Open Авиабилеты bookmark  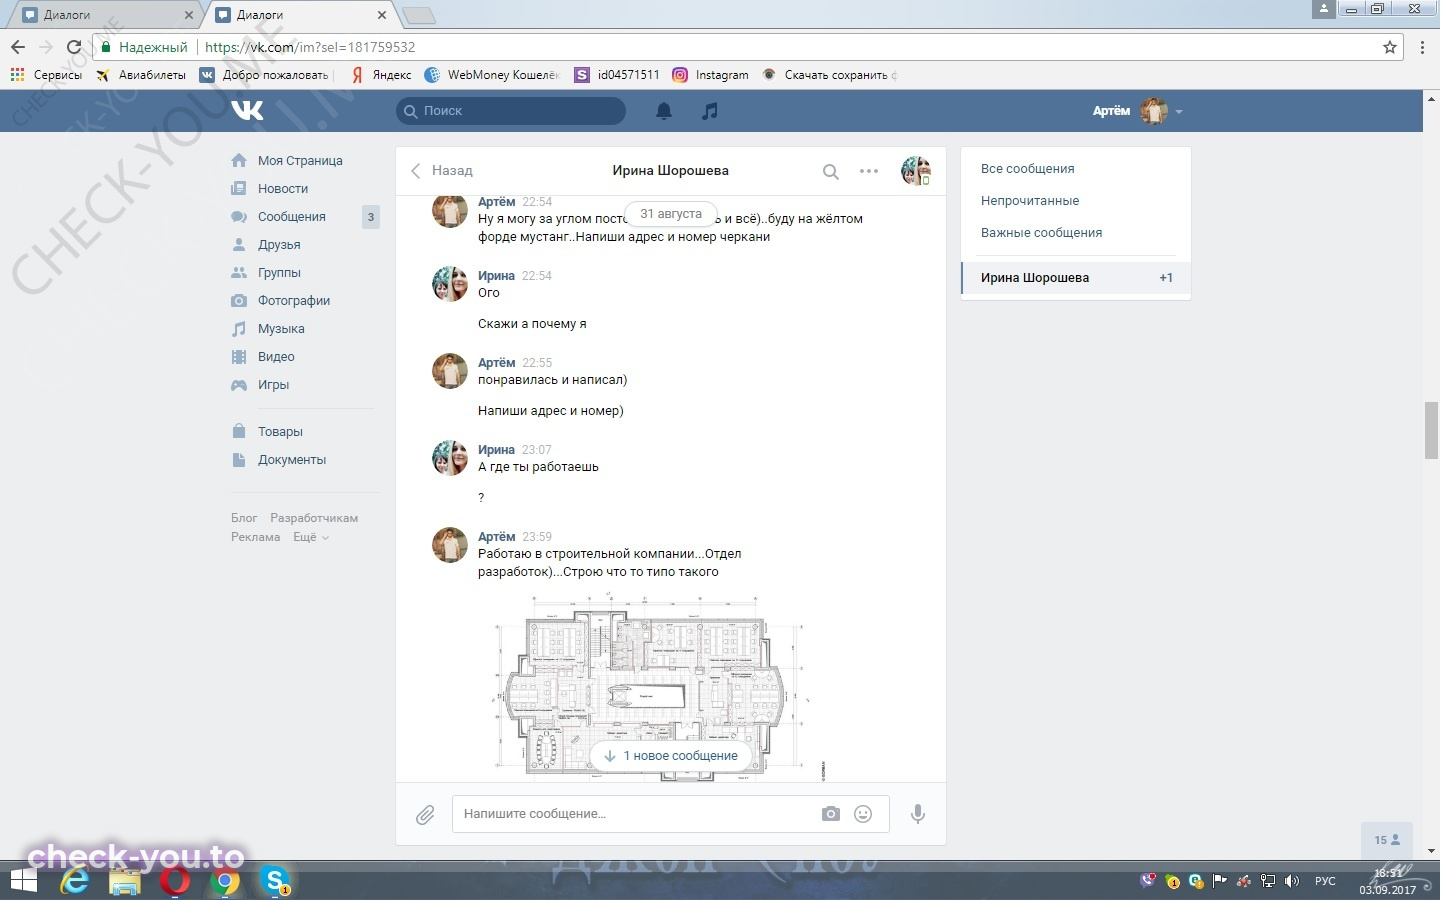pyautogui.click(x=141, y=75)
